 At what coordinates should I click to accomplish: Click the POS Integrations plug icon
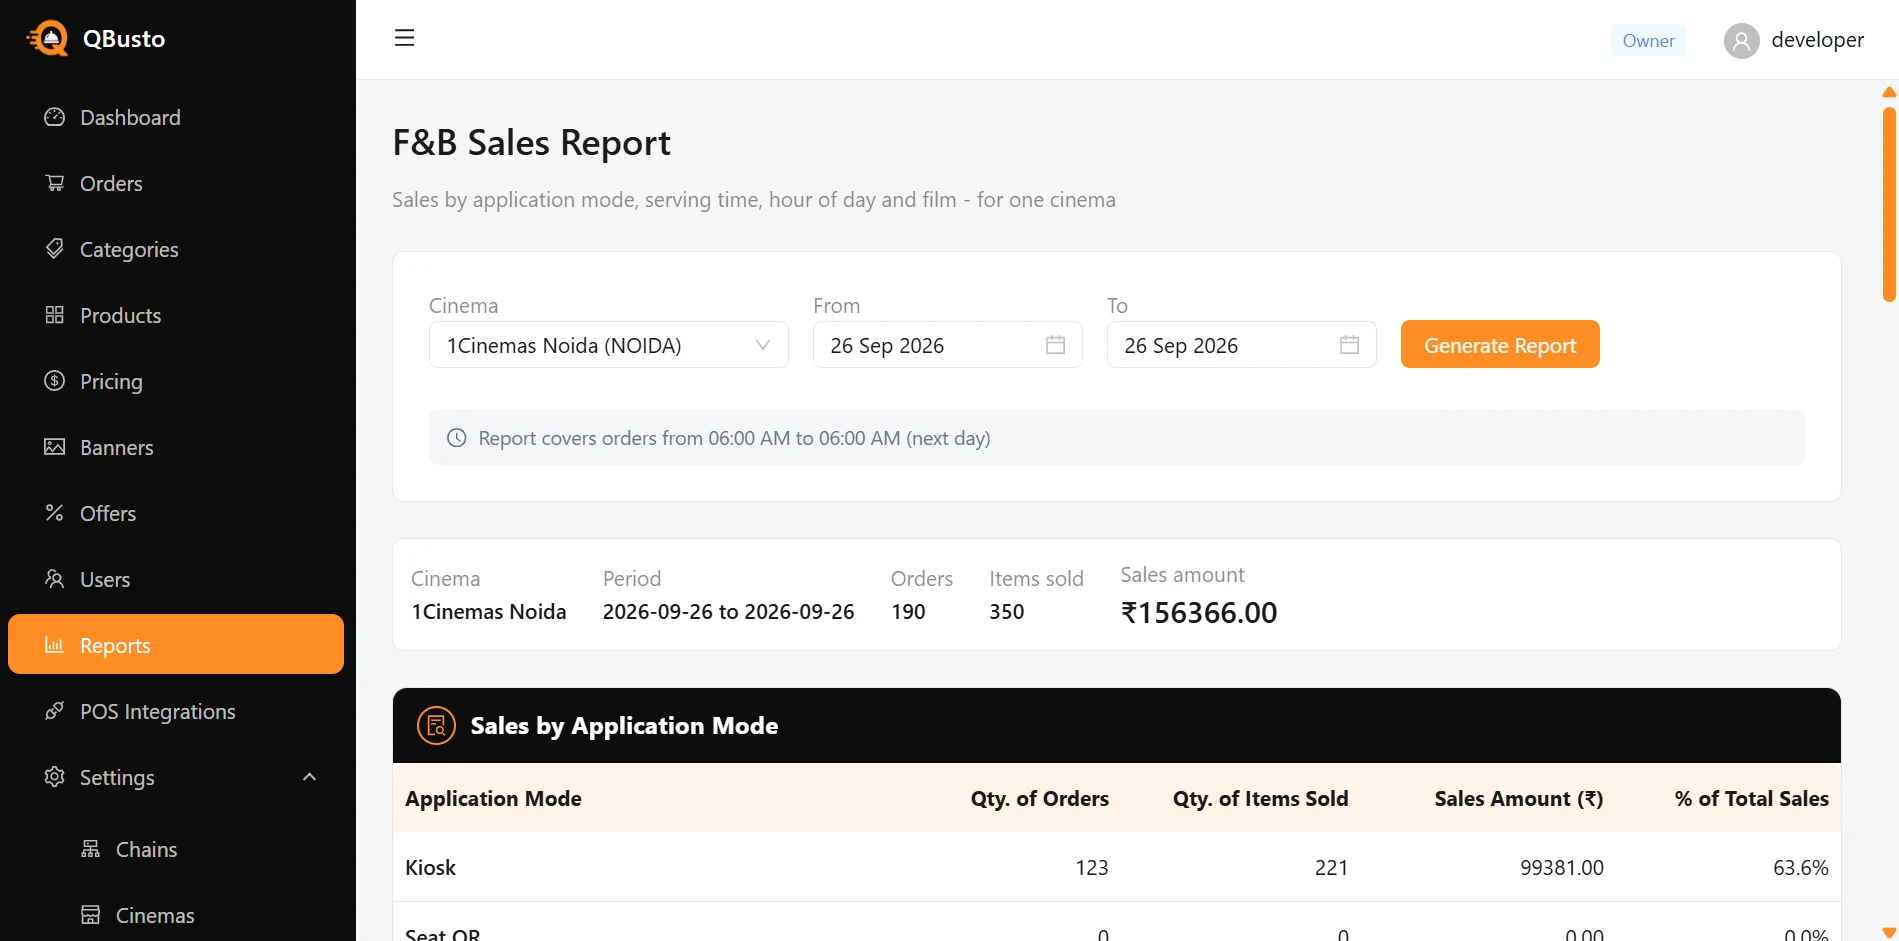pyautogui.click(x=55, y=711)
